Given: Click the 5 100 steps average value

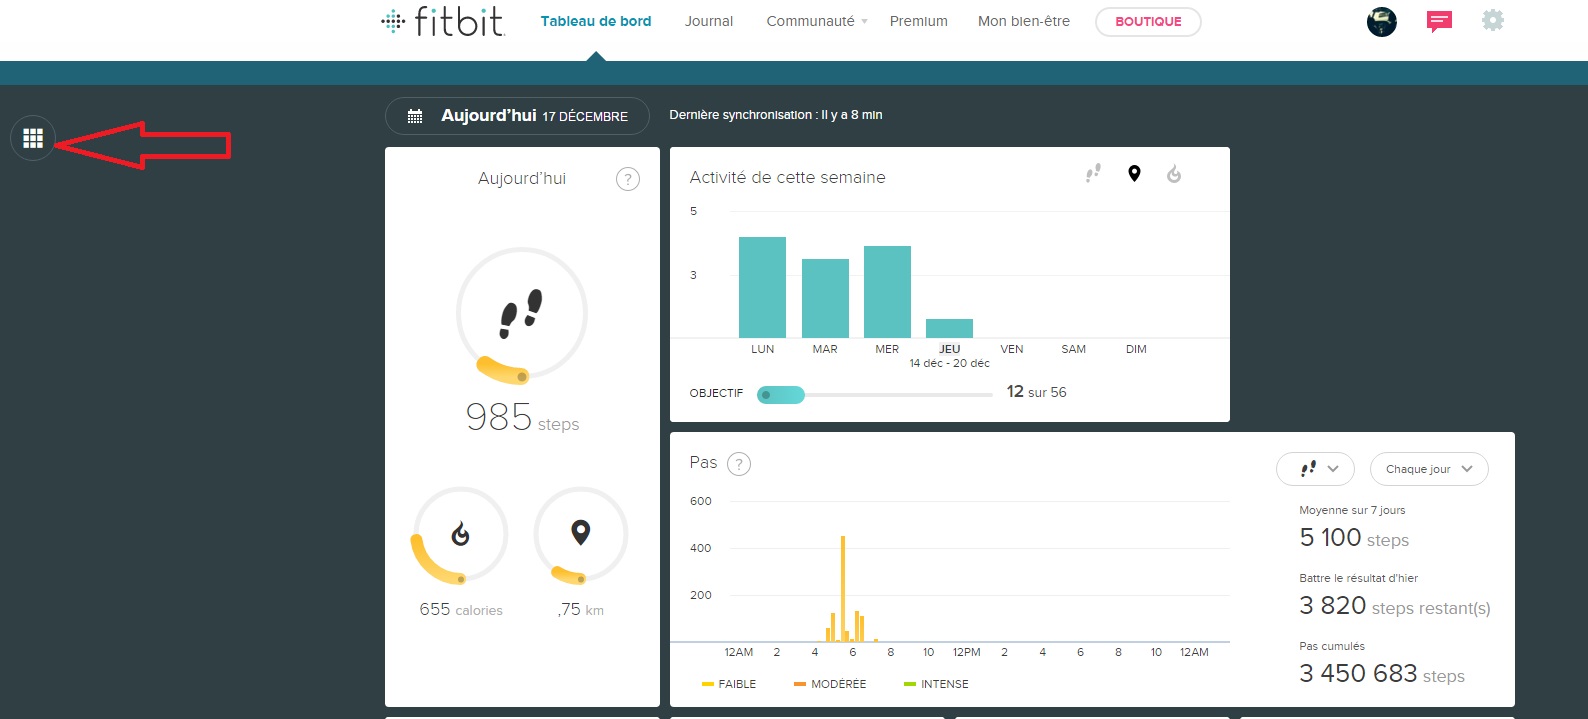Looking at the screenshot, I should point(1354,538).
